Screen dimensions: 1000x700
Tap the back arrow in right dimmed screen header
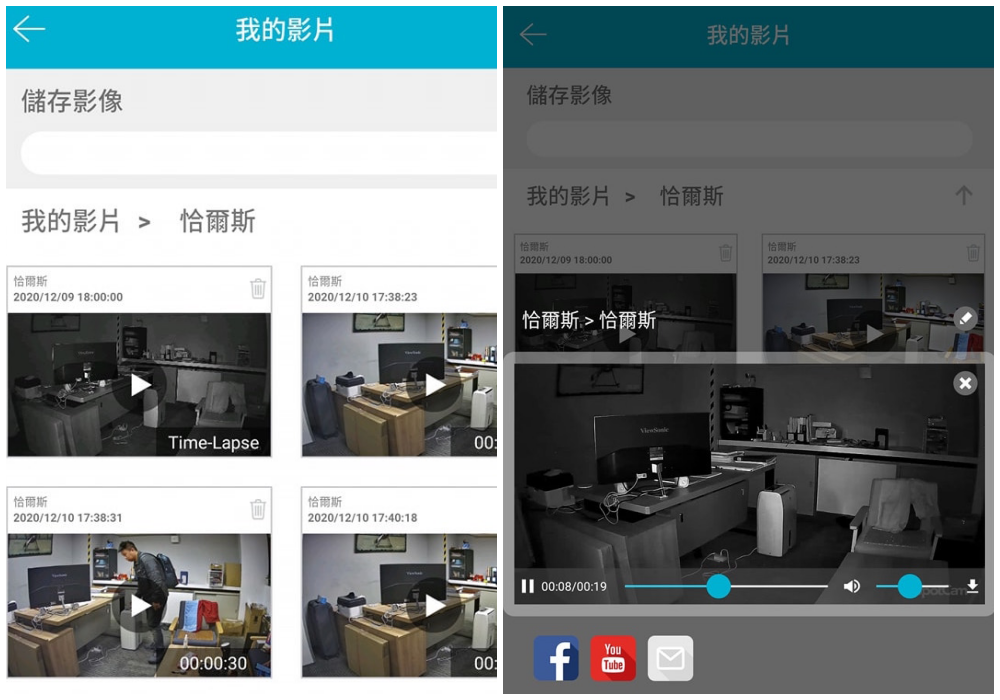point(533,34)
